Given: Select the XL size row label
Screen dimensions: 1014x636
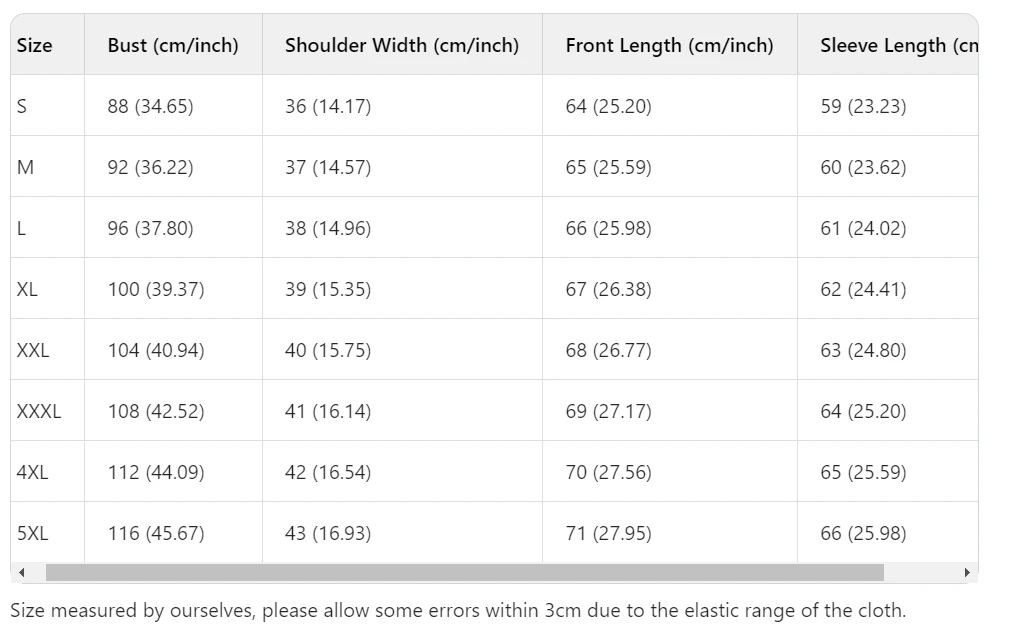Looking at the screenshot, I should pyautogui.click(x=27, y=289).
